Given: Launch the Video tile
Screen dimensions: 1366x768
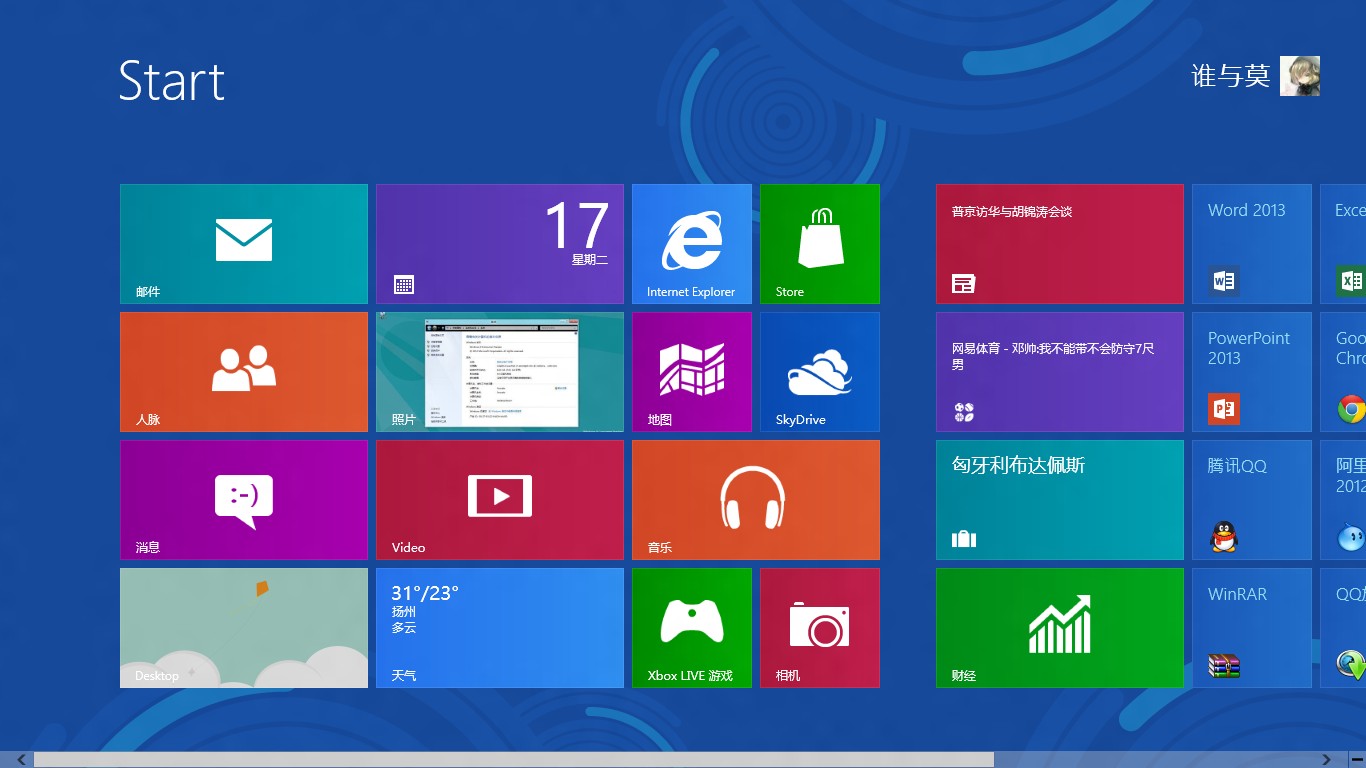Looking at the screenshot, I should (500, 500).
